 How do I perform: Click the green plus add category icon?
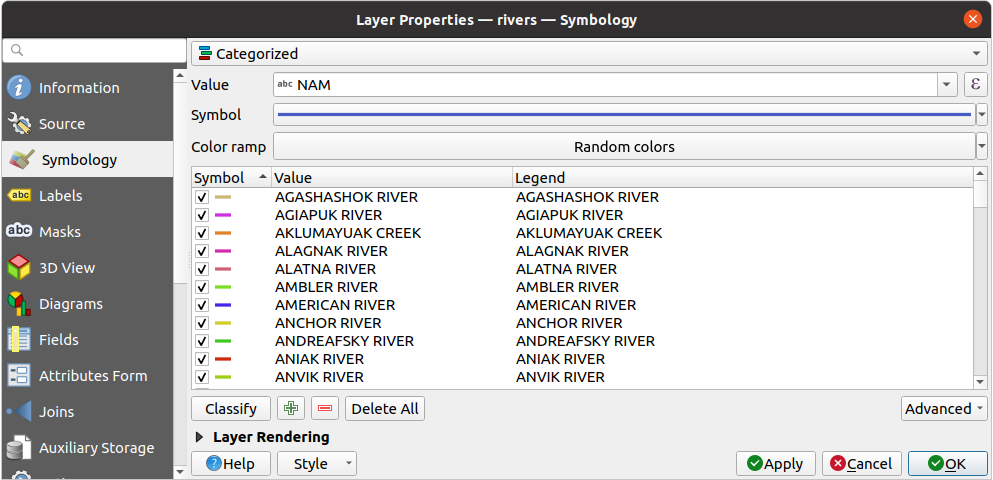[x=291, y=408]
